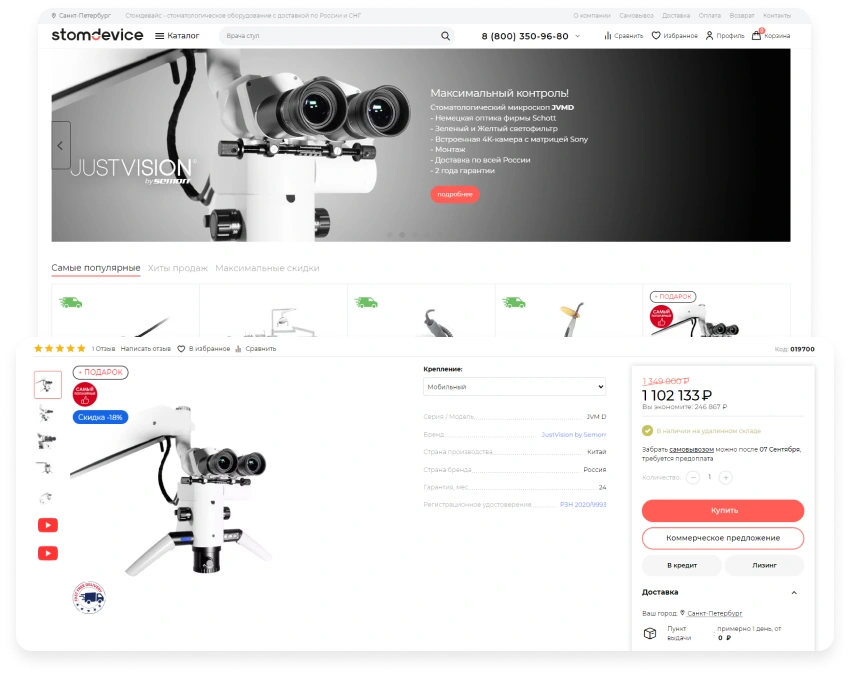This screenshot has height=675, width=850.
Task: Expand the phone number dropdown arrow
Action: click(577, 36)
